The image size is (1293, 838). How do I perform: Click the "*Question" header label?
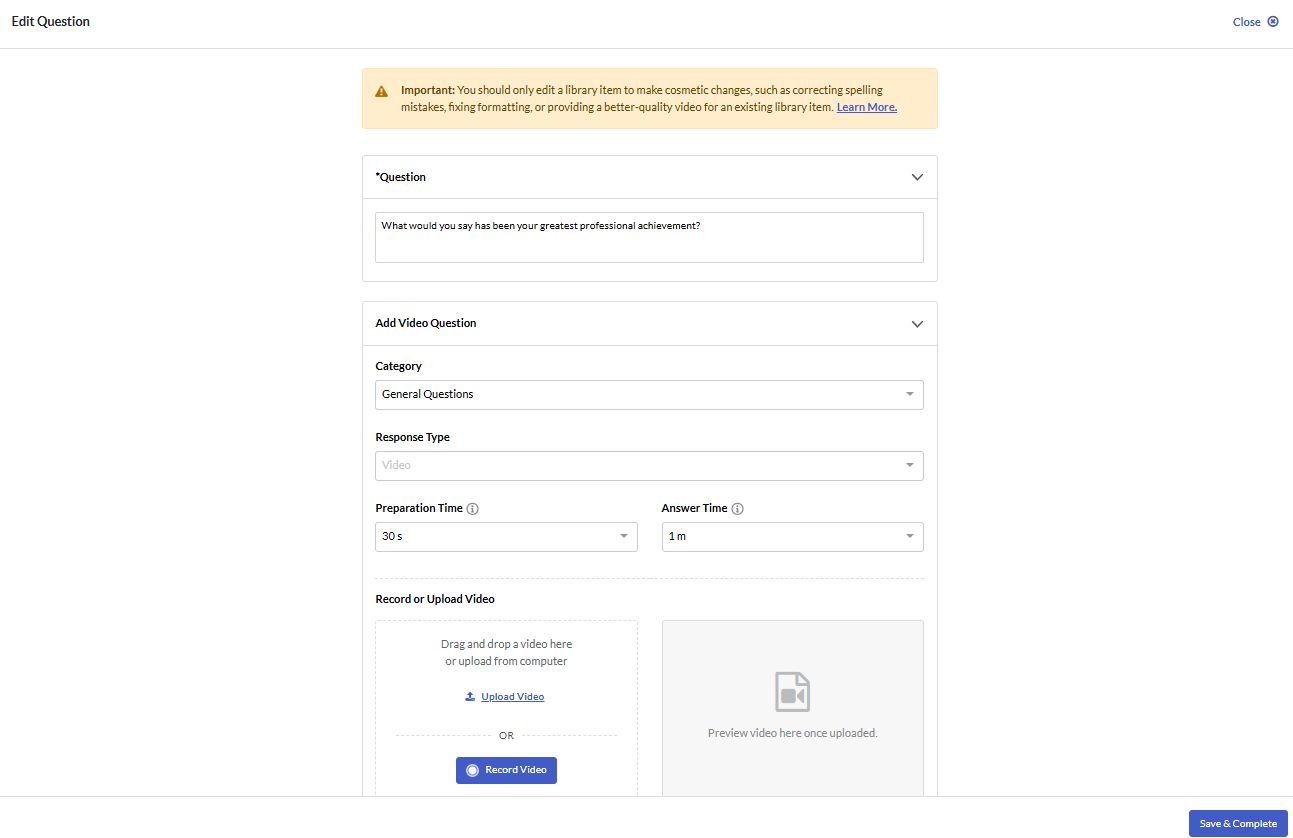[x=401, y=178]
